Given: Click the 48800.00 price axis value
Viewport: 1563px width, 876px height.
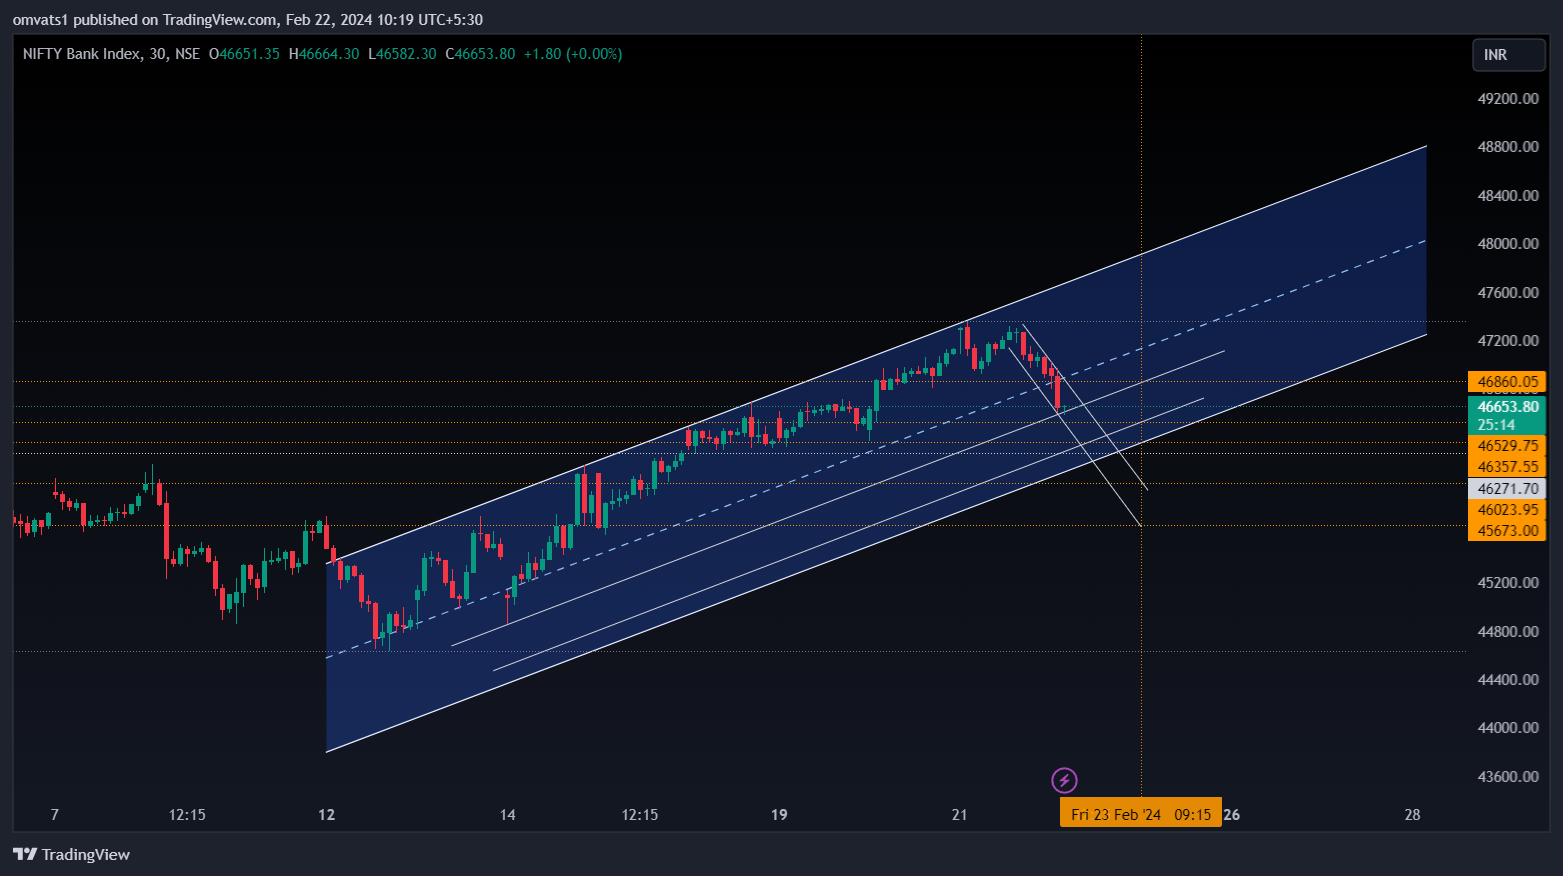Looking at the screenshot, I should [x=1508, y=147].
